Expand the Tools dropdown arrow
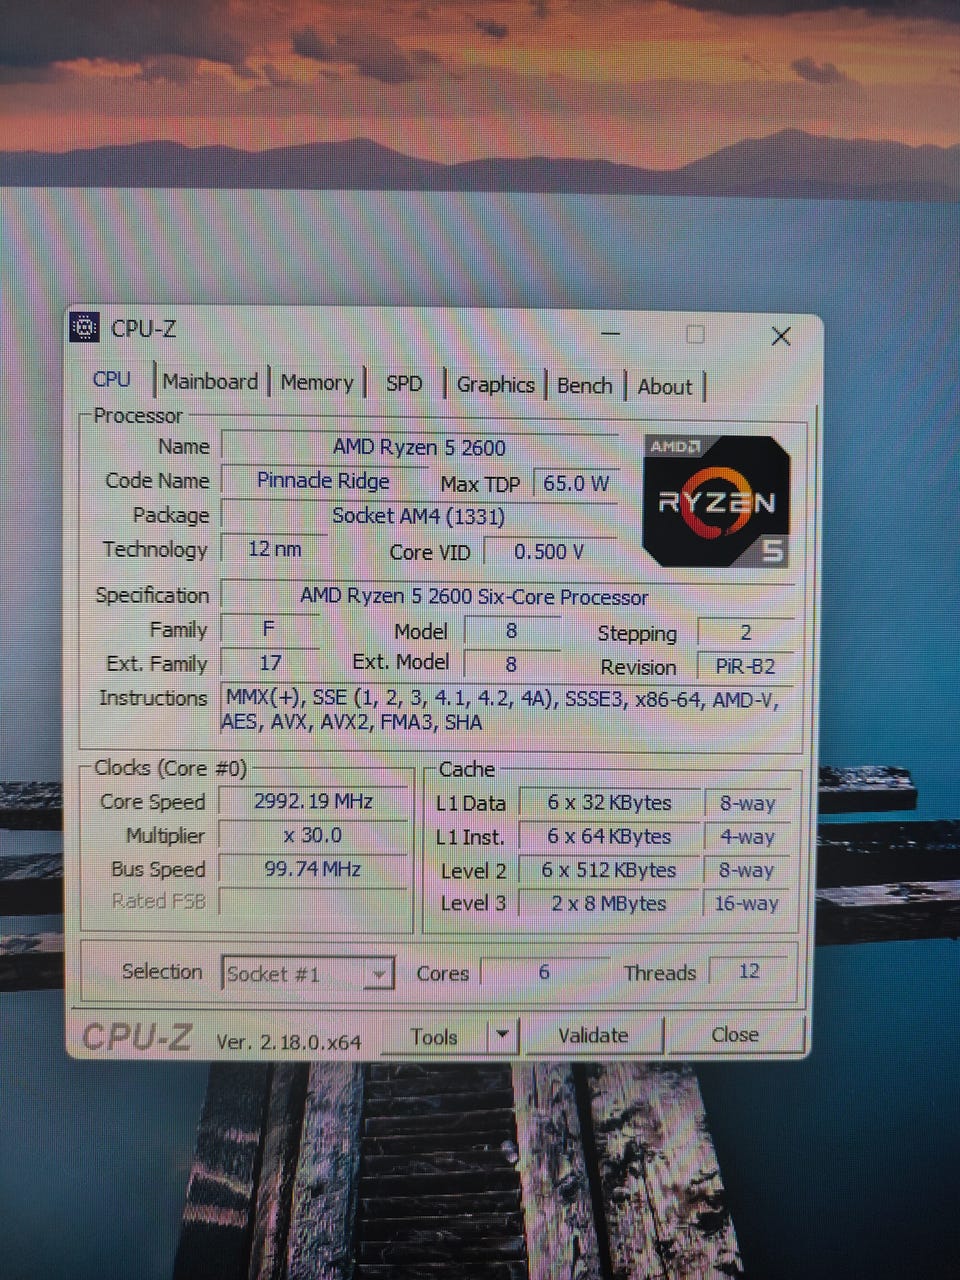 pos(503,1036)
